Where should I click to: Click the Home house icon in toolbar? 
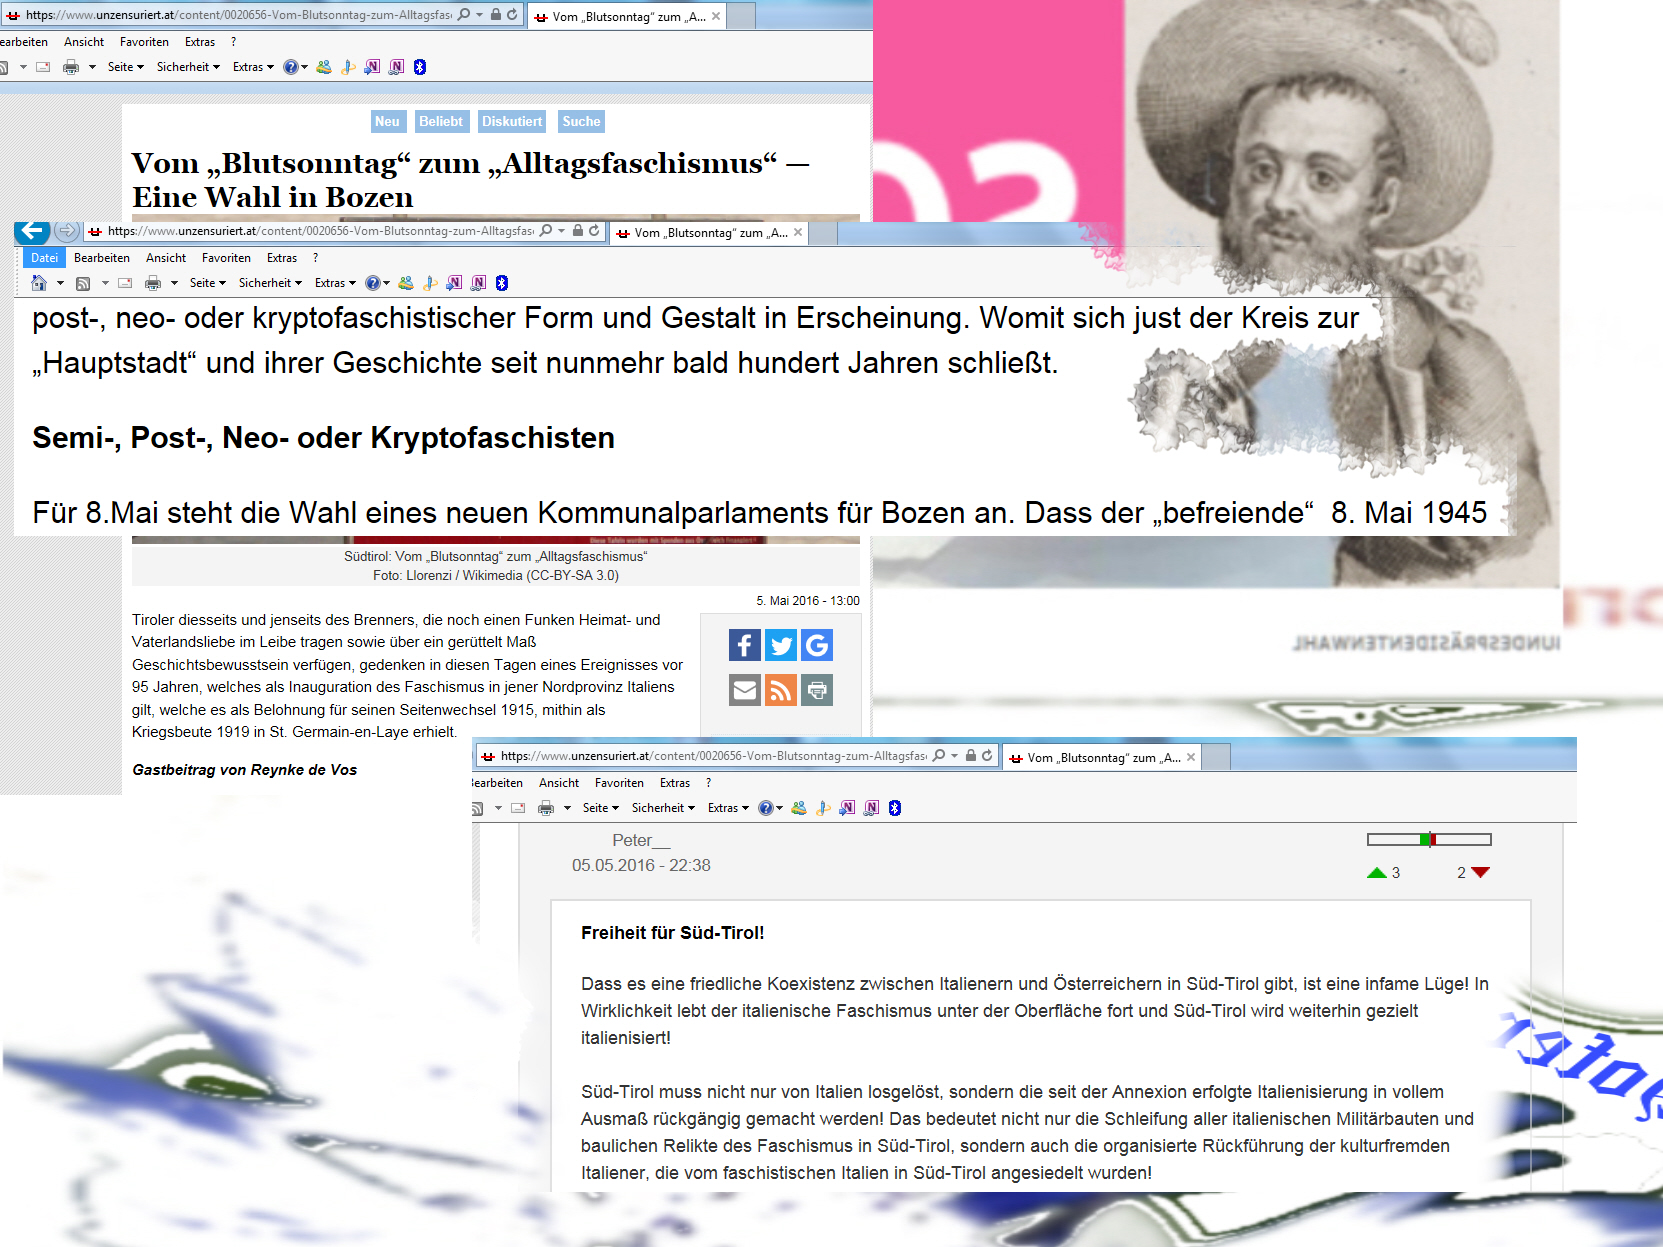(x=38, y=283)
